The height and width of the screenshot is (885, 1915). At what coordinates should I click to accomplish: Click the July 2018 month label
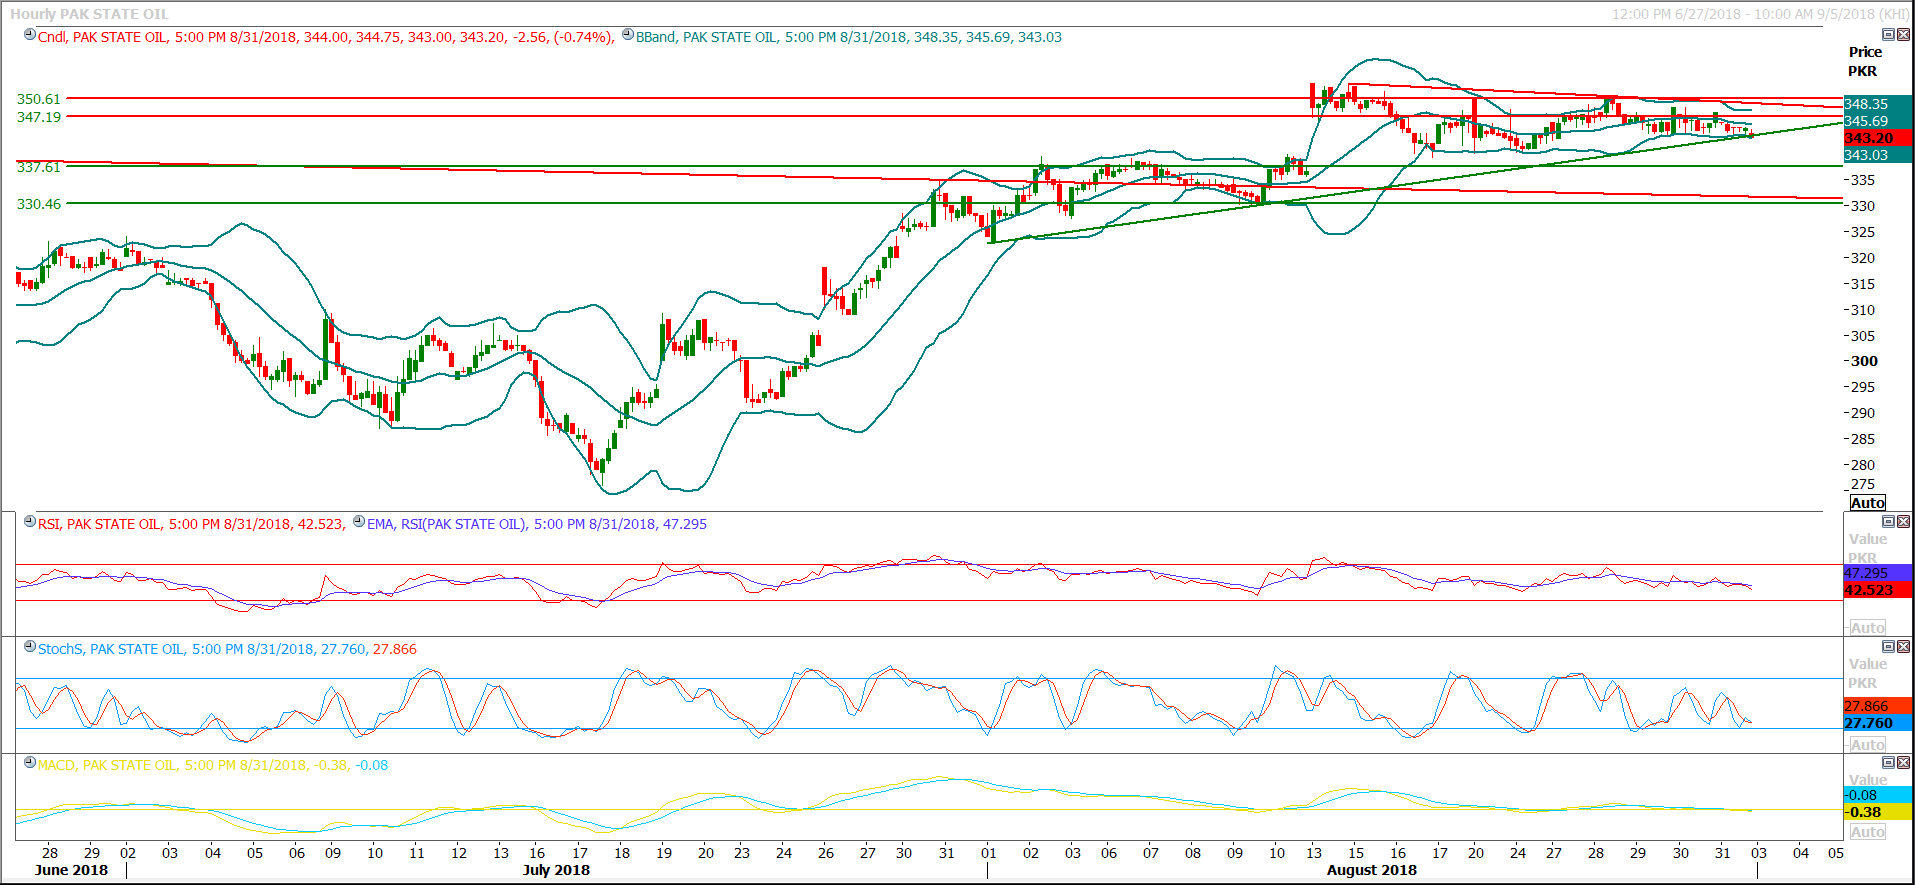pyautogui.click(x=556, y=870)
